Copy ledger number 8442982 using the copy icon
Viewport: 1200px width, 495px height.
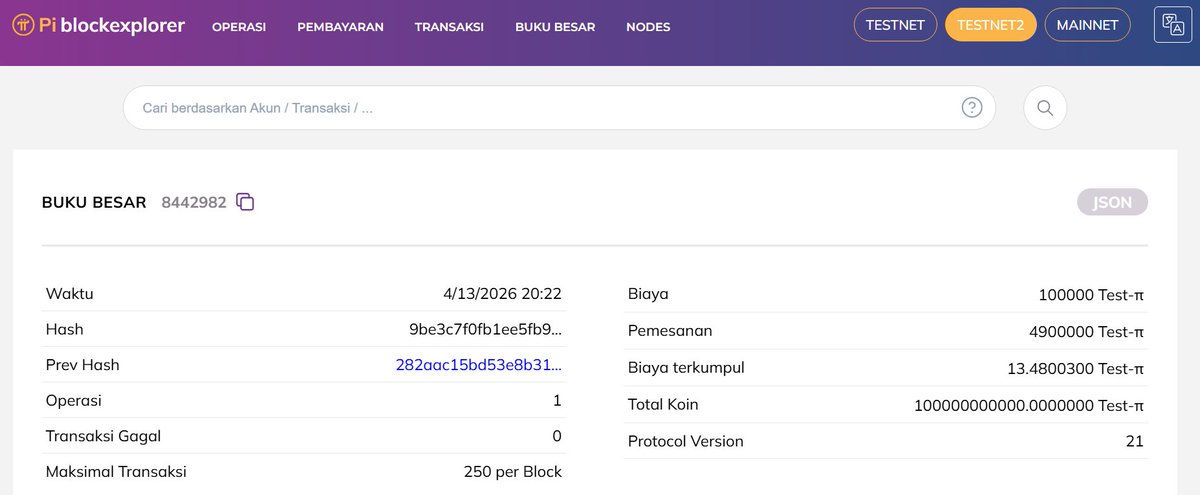(245, 202)
